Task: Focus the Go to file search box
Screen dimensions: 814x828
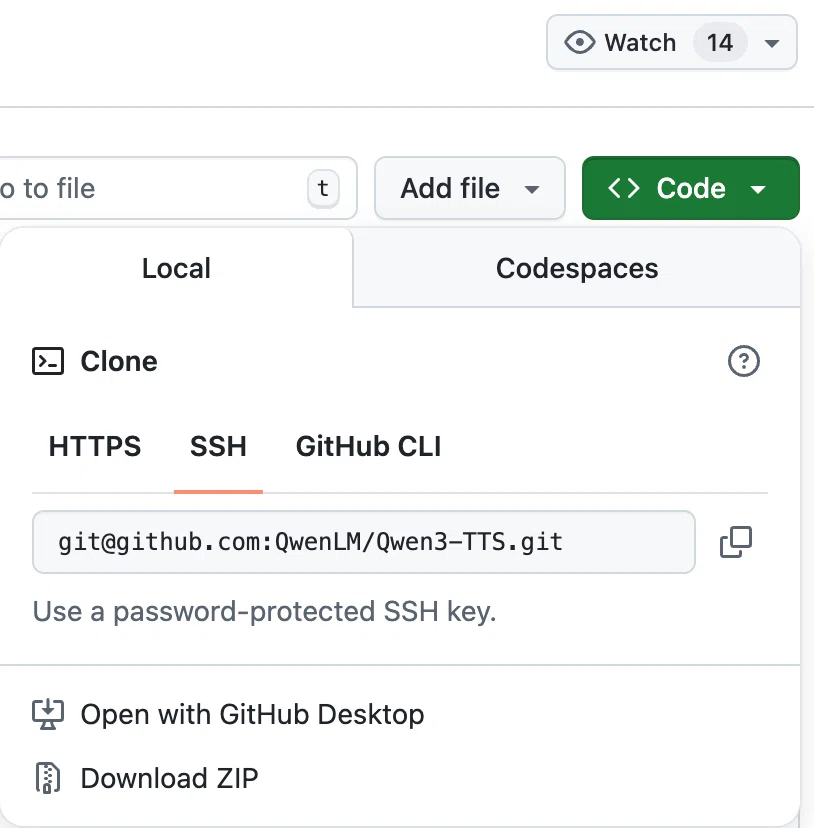Action: coord(179,188)
